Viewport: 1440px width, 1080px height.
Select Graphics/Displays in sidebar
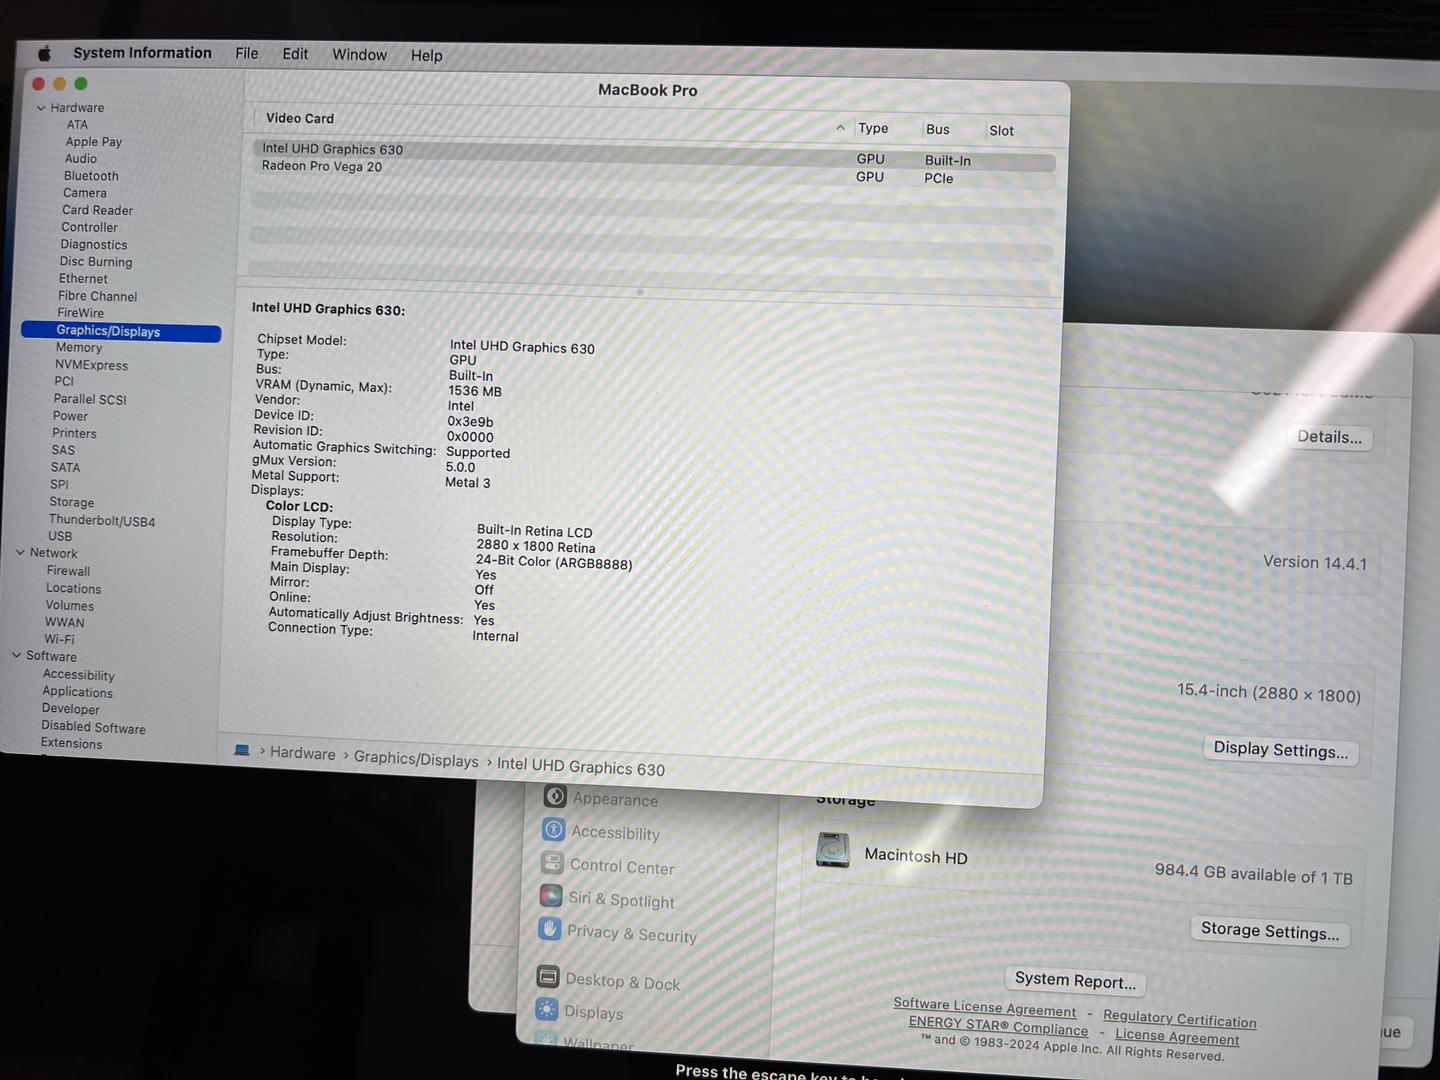121,331
